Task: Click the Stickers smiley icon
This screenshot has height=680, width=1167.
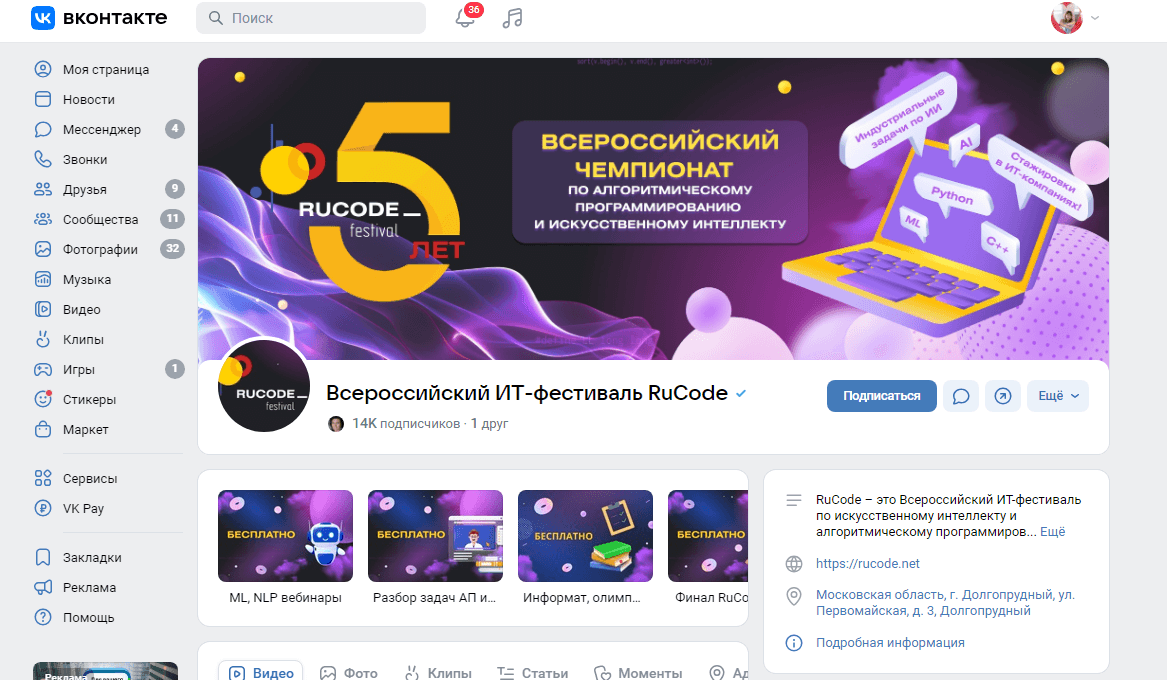Action: point(43,400)
